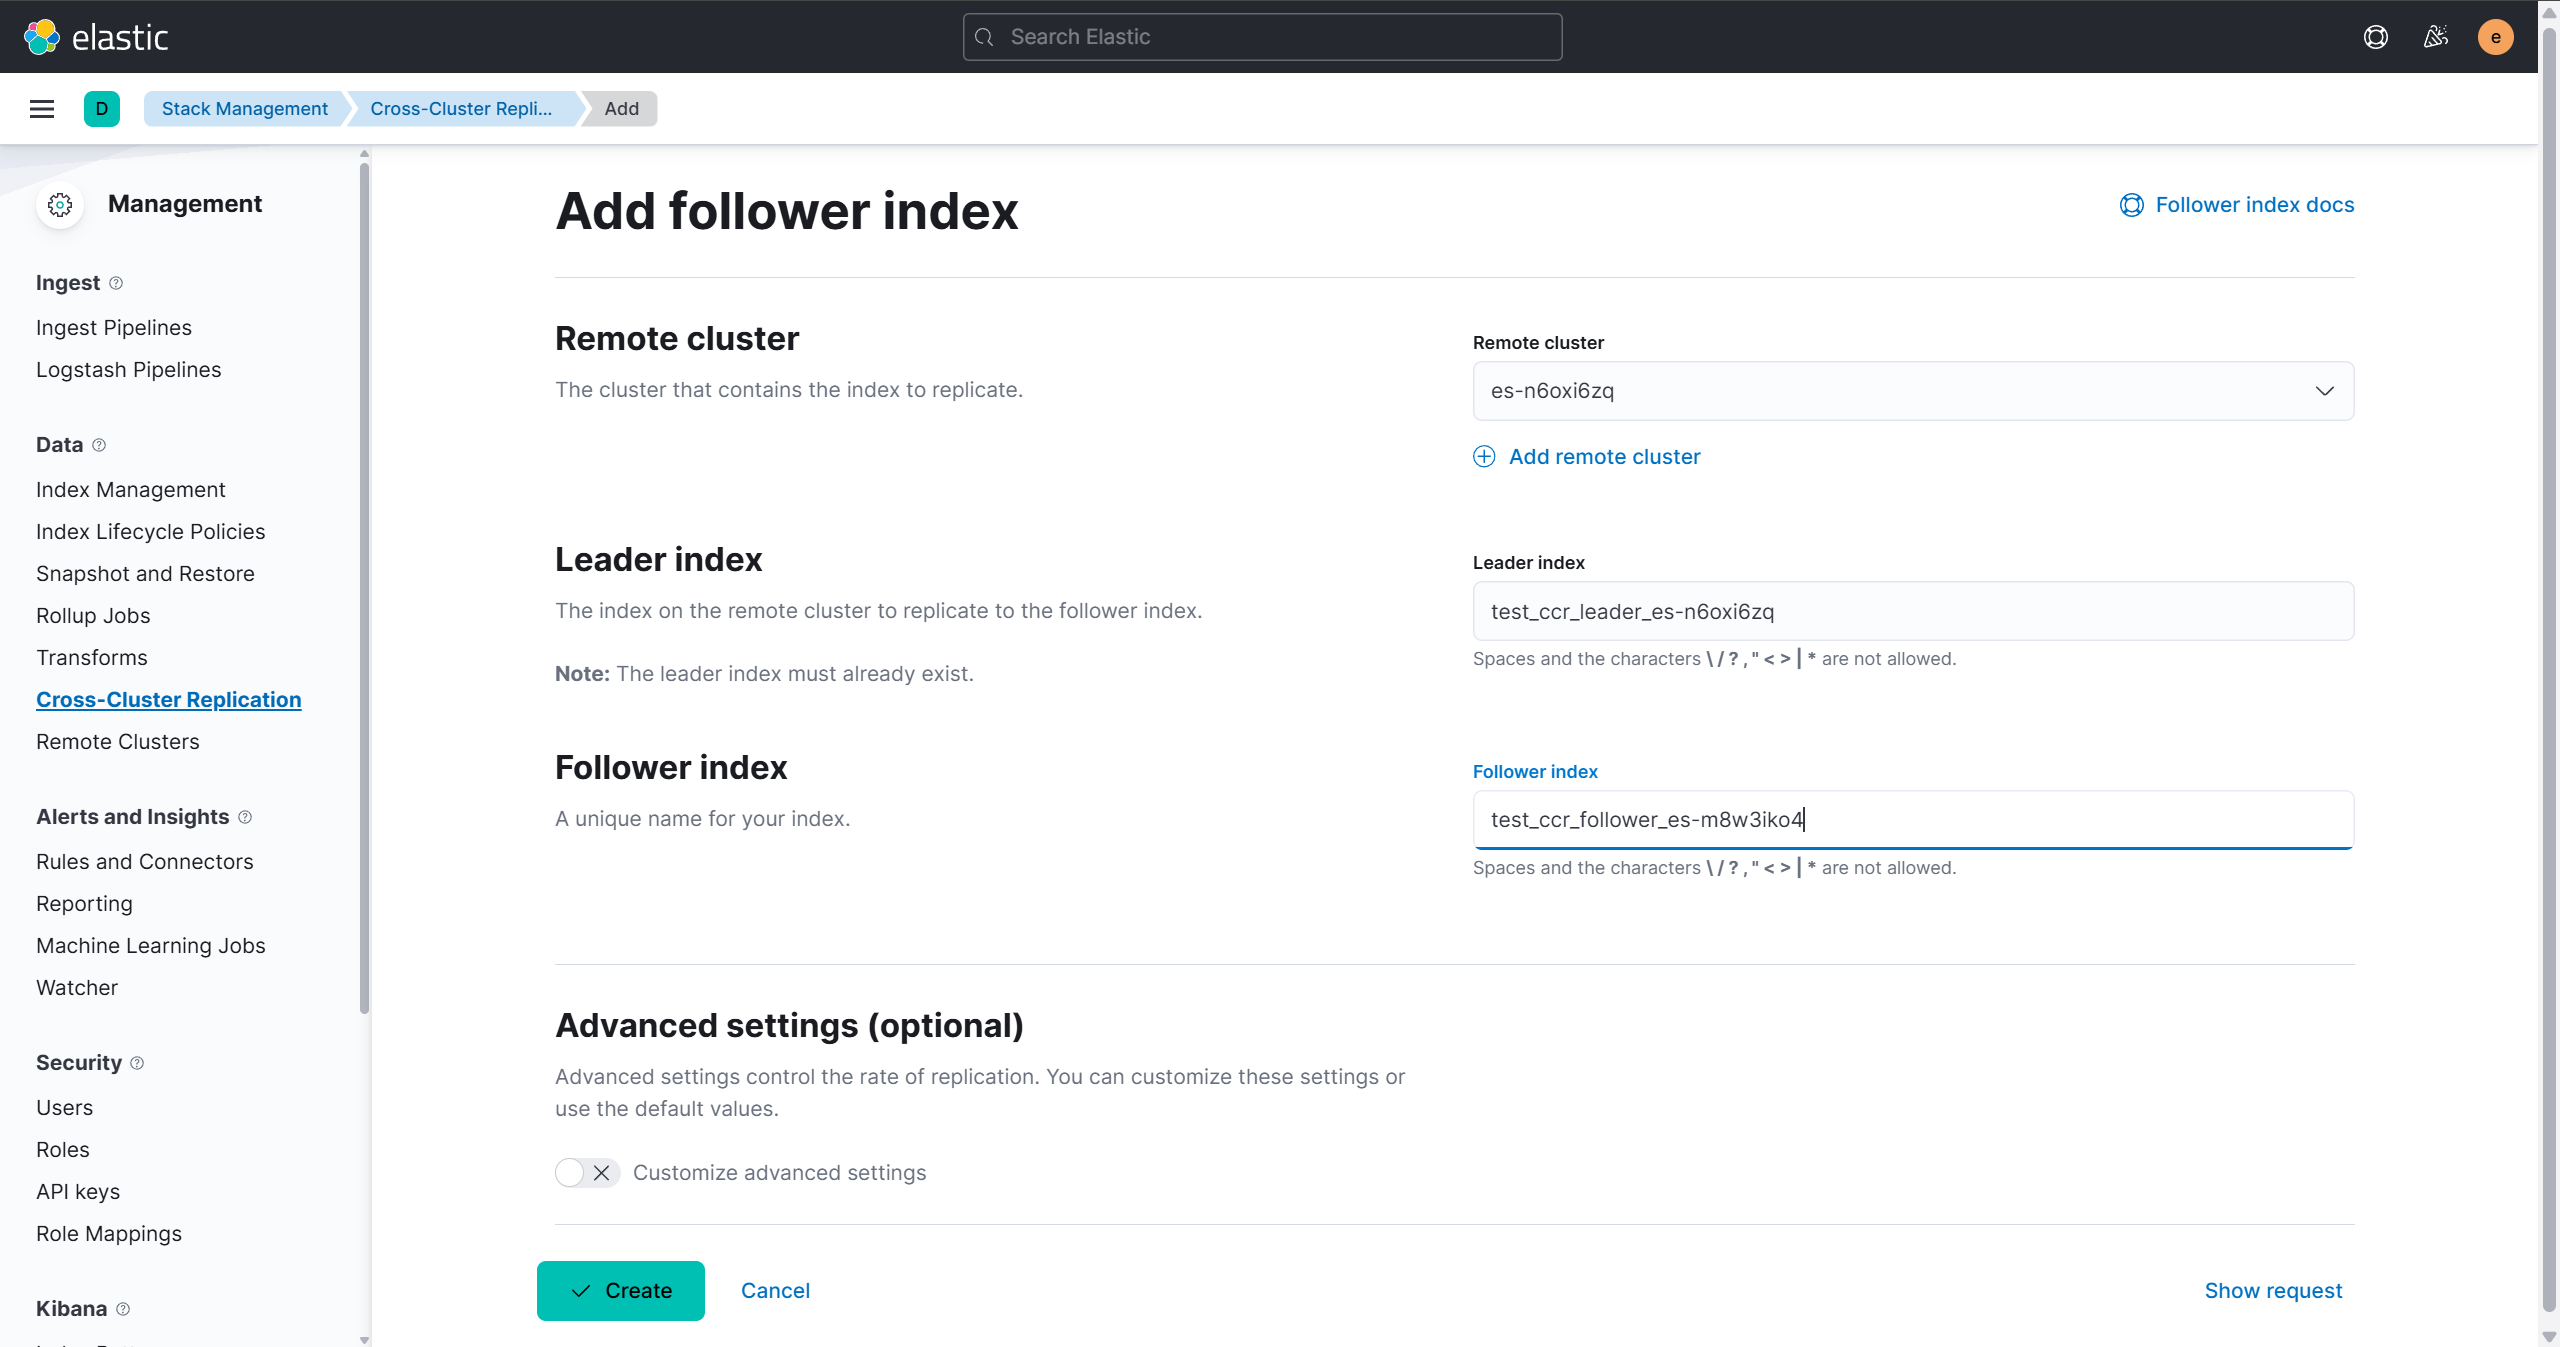Click Cross-Cluster Repli... breadcrumb
This screenshot has width=2560, height=1347.
[461, 109]
